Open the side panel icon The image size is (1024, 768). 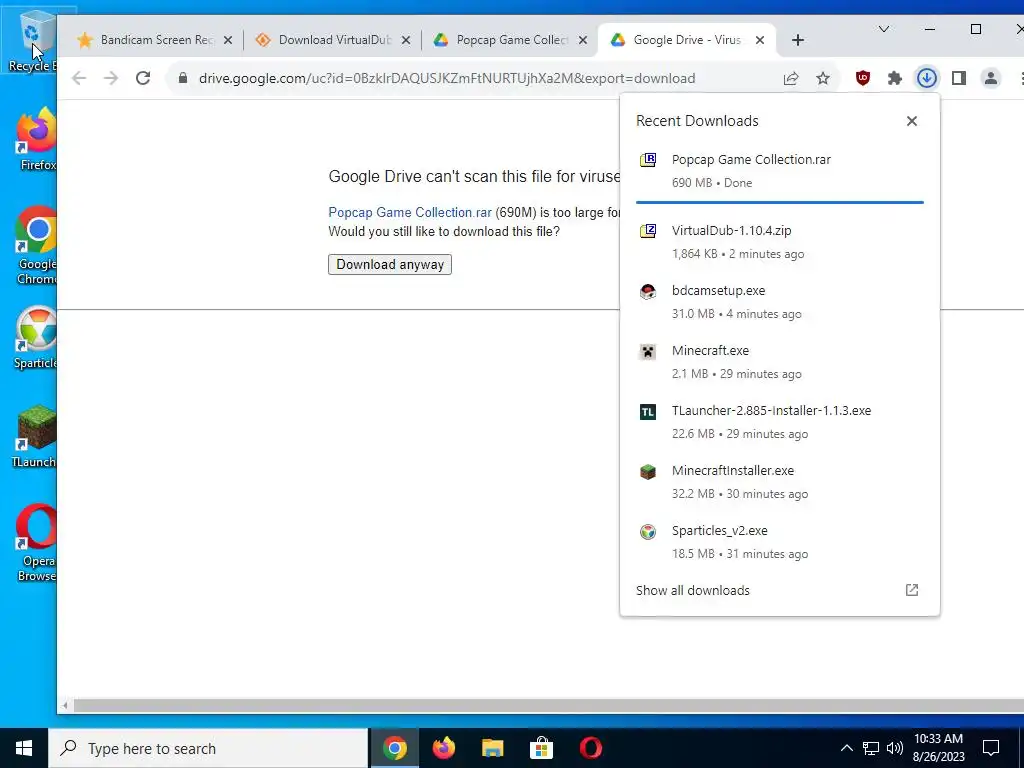(959, 78)
